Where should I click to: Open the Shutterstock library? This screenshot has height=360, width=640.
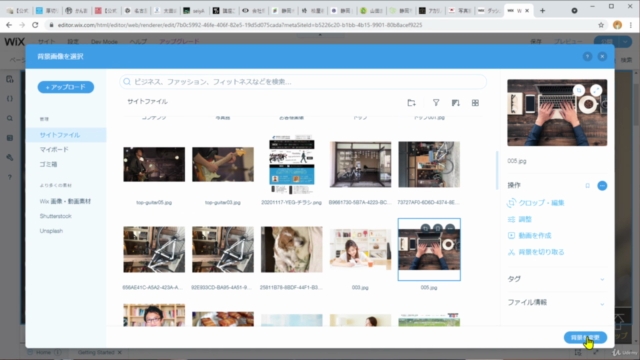(x=56, y=216)
